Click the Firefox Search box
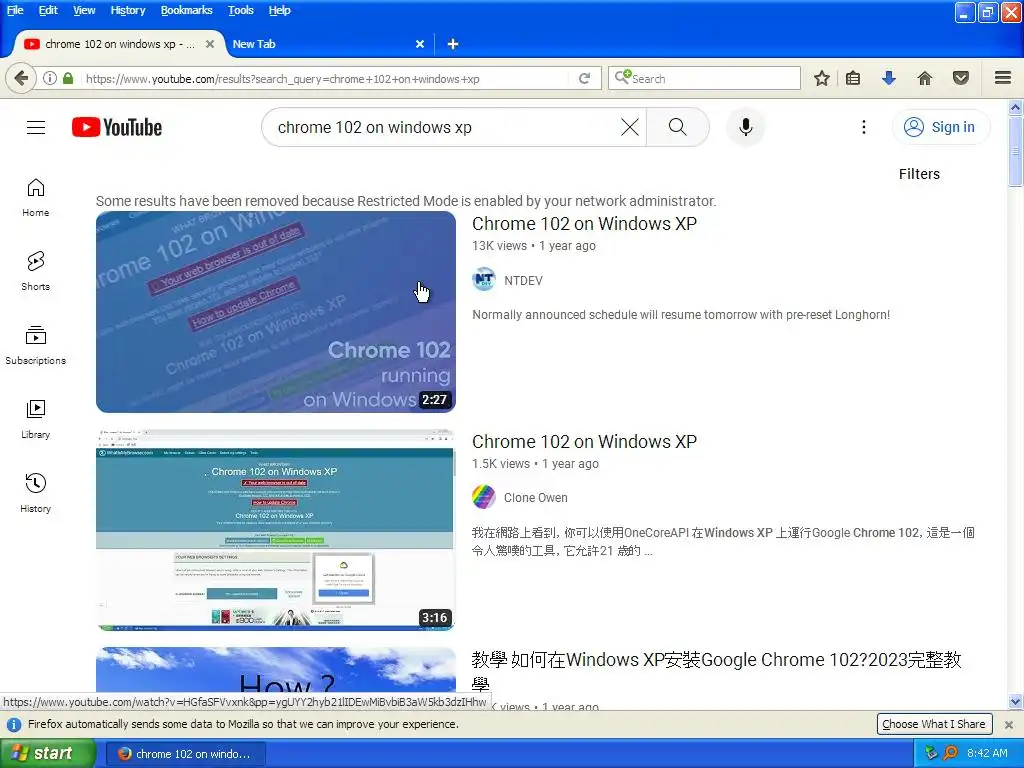The width and height of the screenshot is (1024, 768). 704,78
